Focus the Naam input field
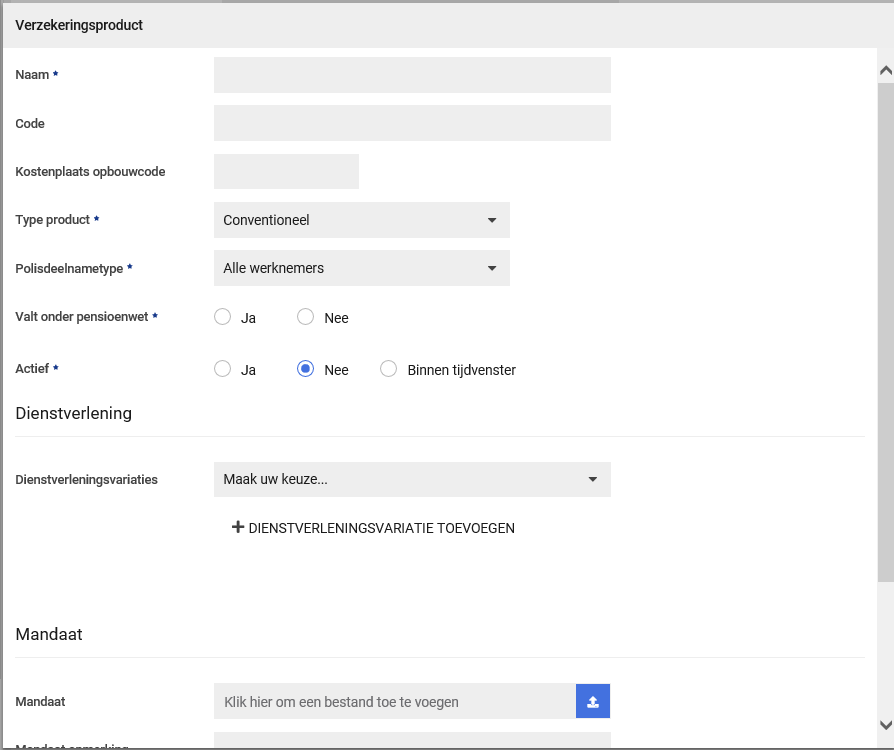894x750 pixels. tap(411, 75)
